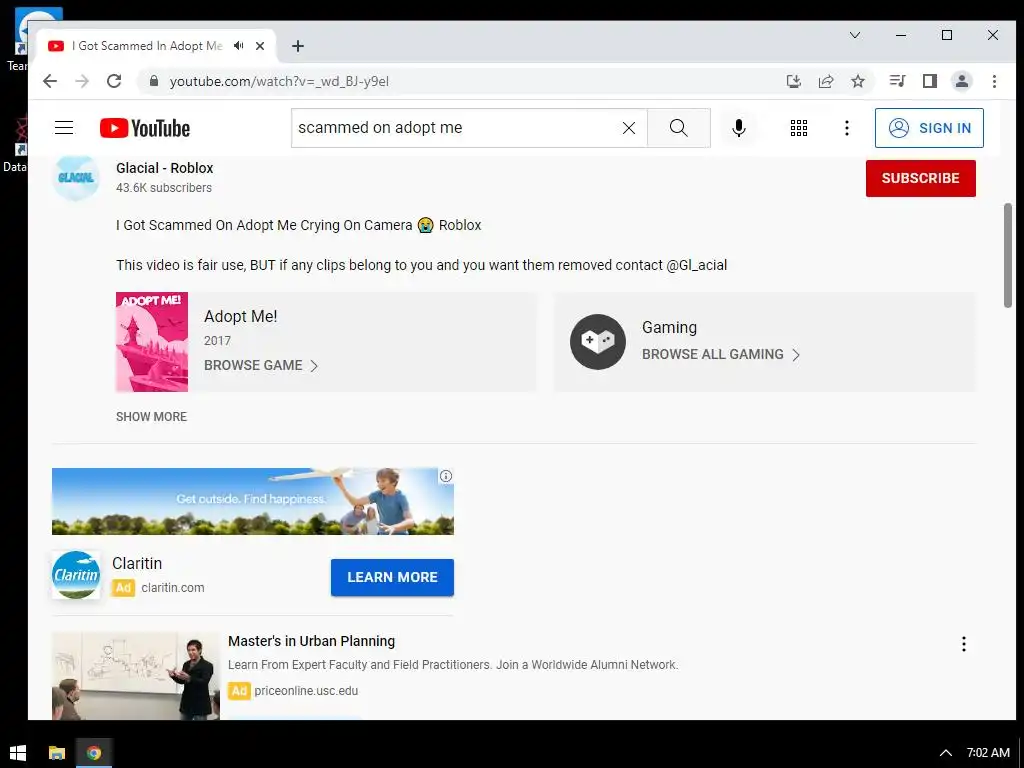The width and height of the screenshot is (1024, 768).
Task: Show hidden system tray icons
Action: pos(945,753)
